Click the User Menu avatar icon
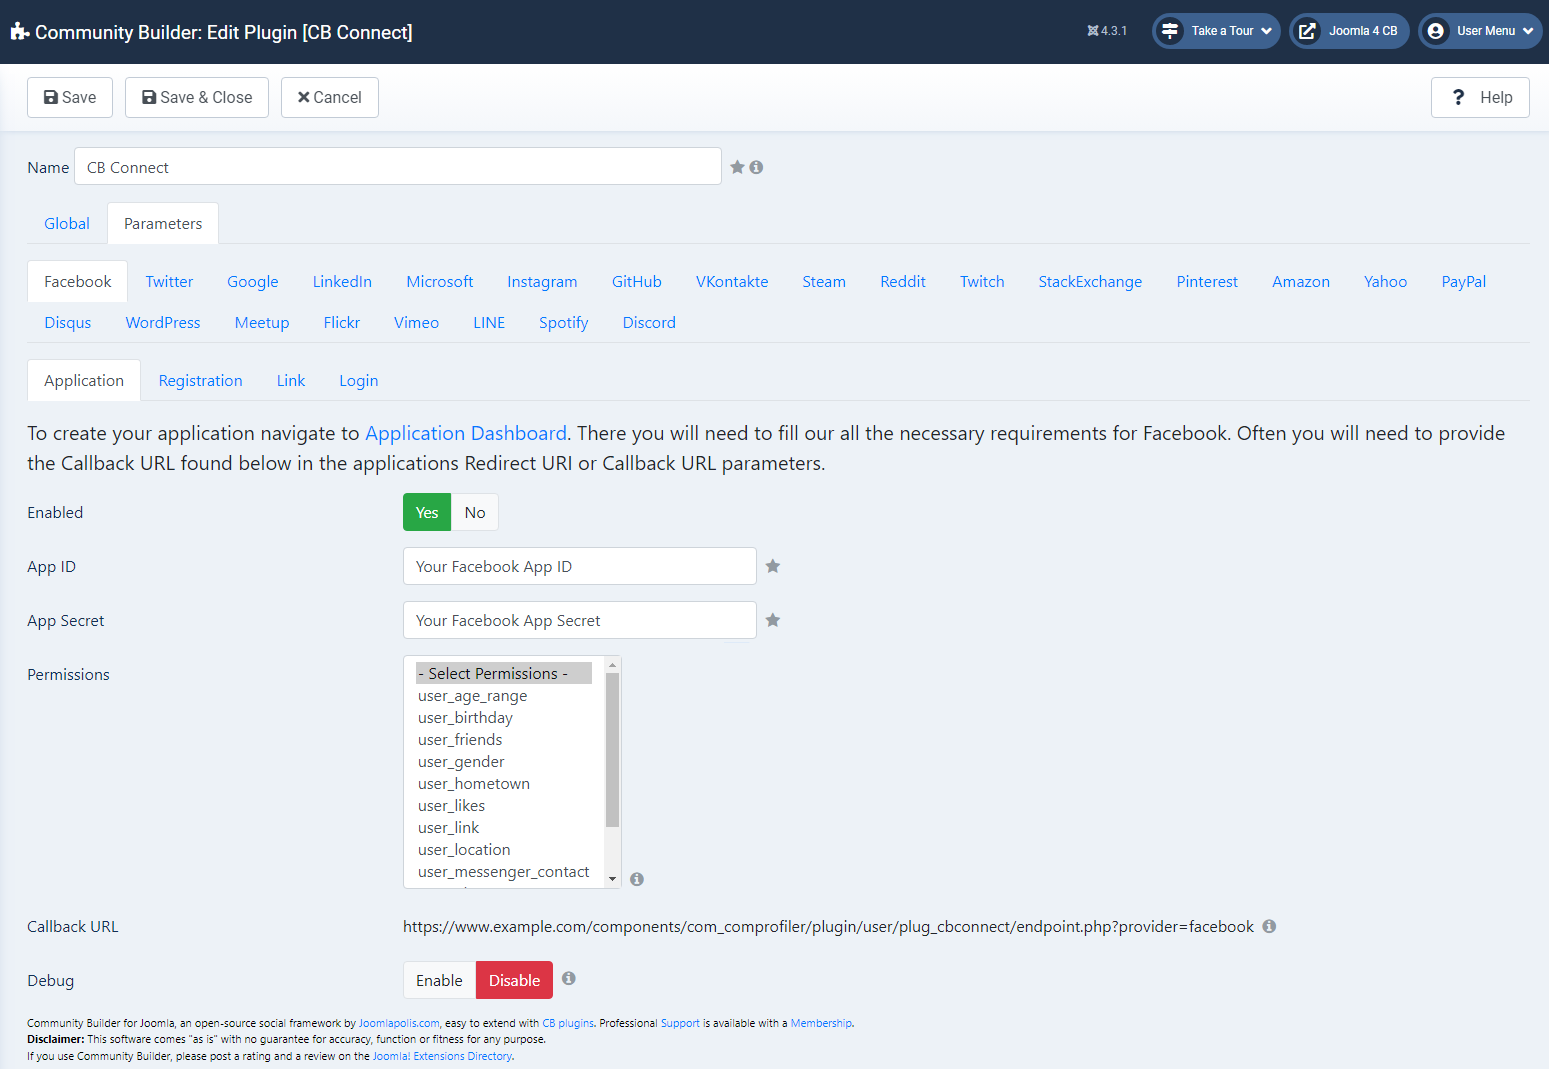Viewport: 1549px width, 1069px height. [1436, 31]
